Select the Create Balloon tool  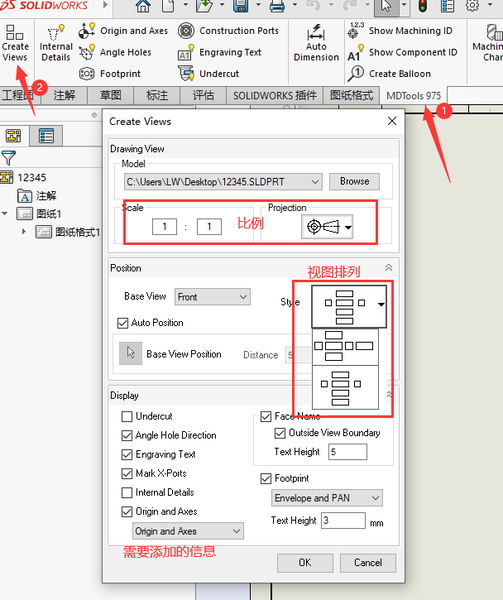pyautogui.click(x=389, y=73)
